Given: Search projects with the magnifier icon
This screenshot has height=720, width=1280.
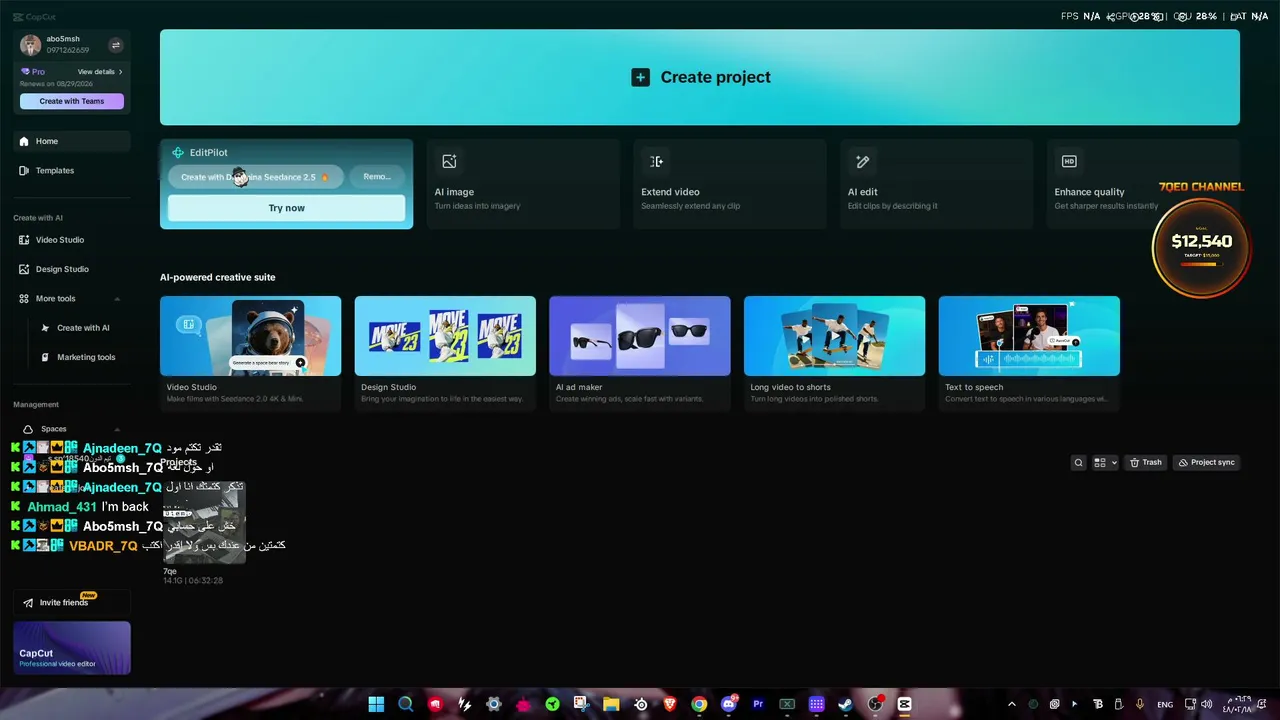Looking at the screenshot, I should coord(1078,462).
